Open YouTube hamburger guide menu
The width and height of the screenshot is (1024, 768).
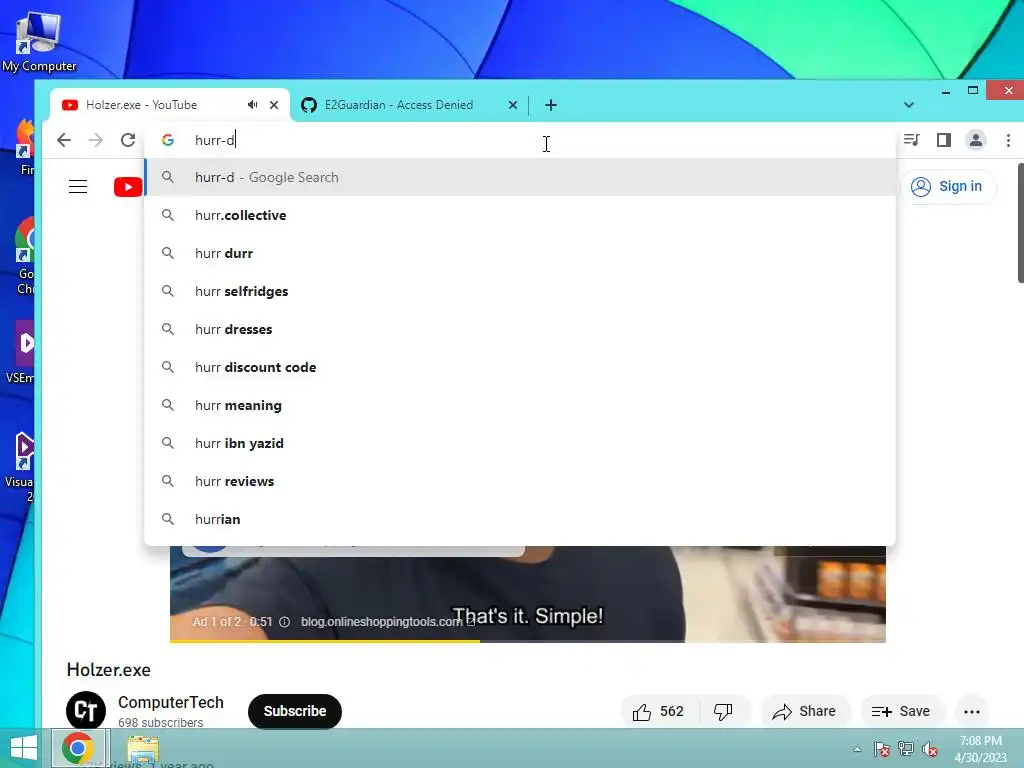coord(78,187)
